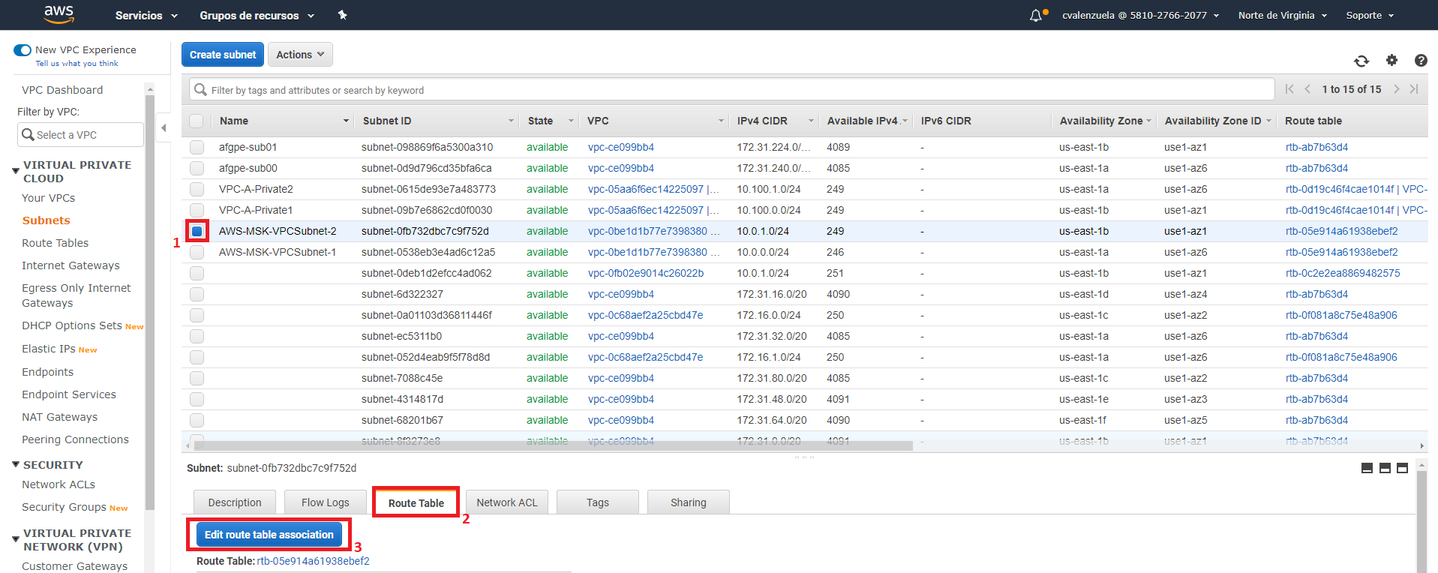The image size is (1438, 573).
Task: Open rtb-0c2e2ea8869482575 route table link
Action: point(1343,273)
